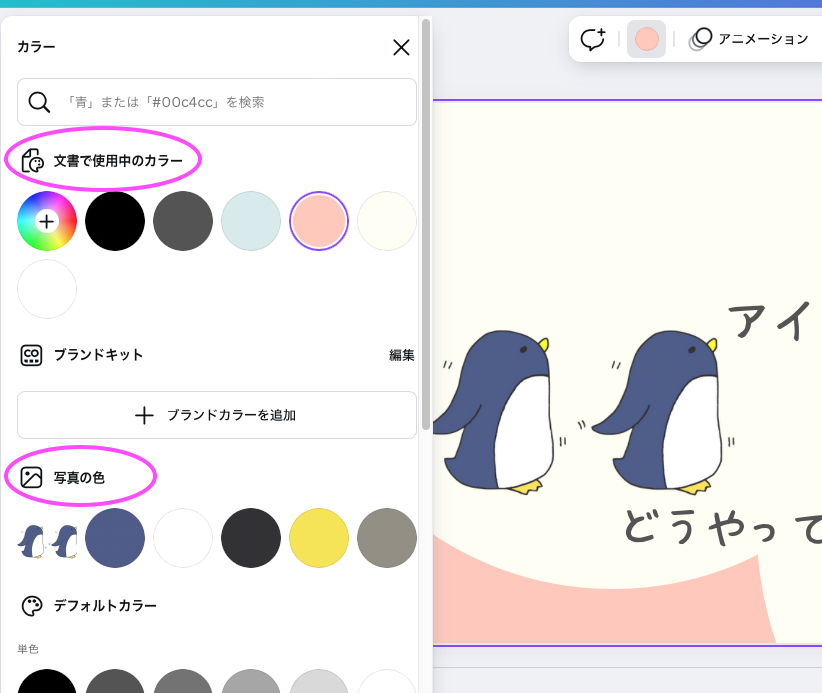Click the document colors palette icon

pos(32,160)
